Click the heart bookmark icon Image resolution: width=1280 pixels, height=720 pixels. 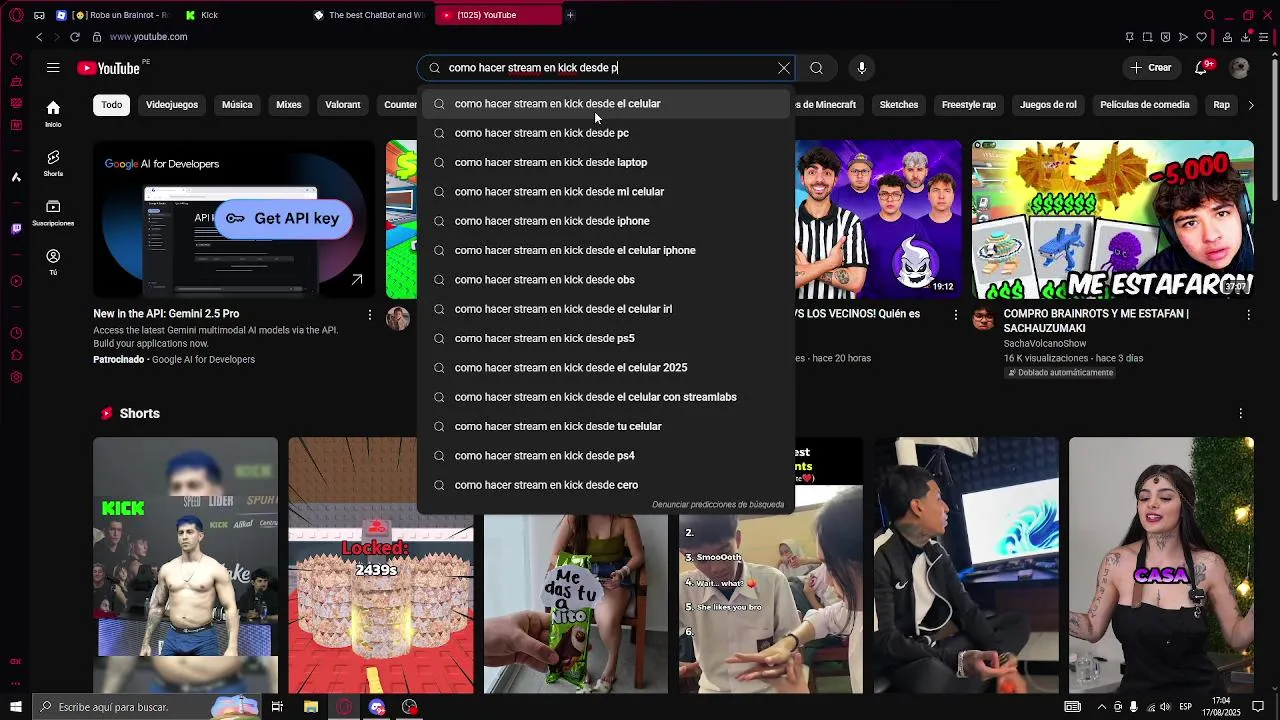tap(1201, 37)
